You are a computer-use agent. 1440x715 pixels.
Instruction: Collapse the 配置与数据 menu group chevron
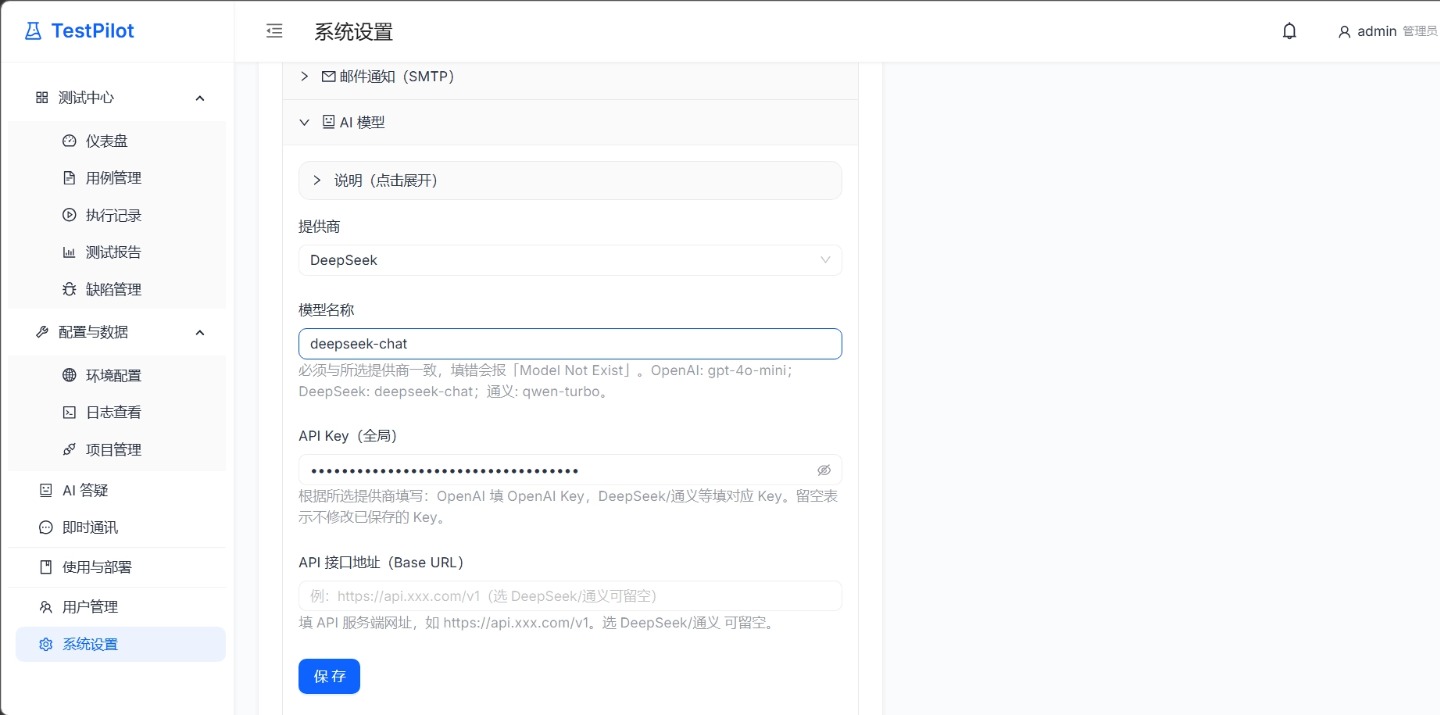click(200, 332)
